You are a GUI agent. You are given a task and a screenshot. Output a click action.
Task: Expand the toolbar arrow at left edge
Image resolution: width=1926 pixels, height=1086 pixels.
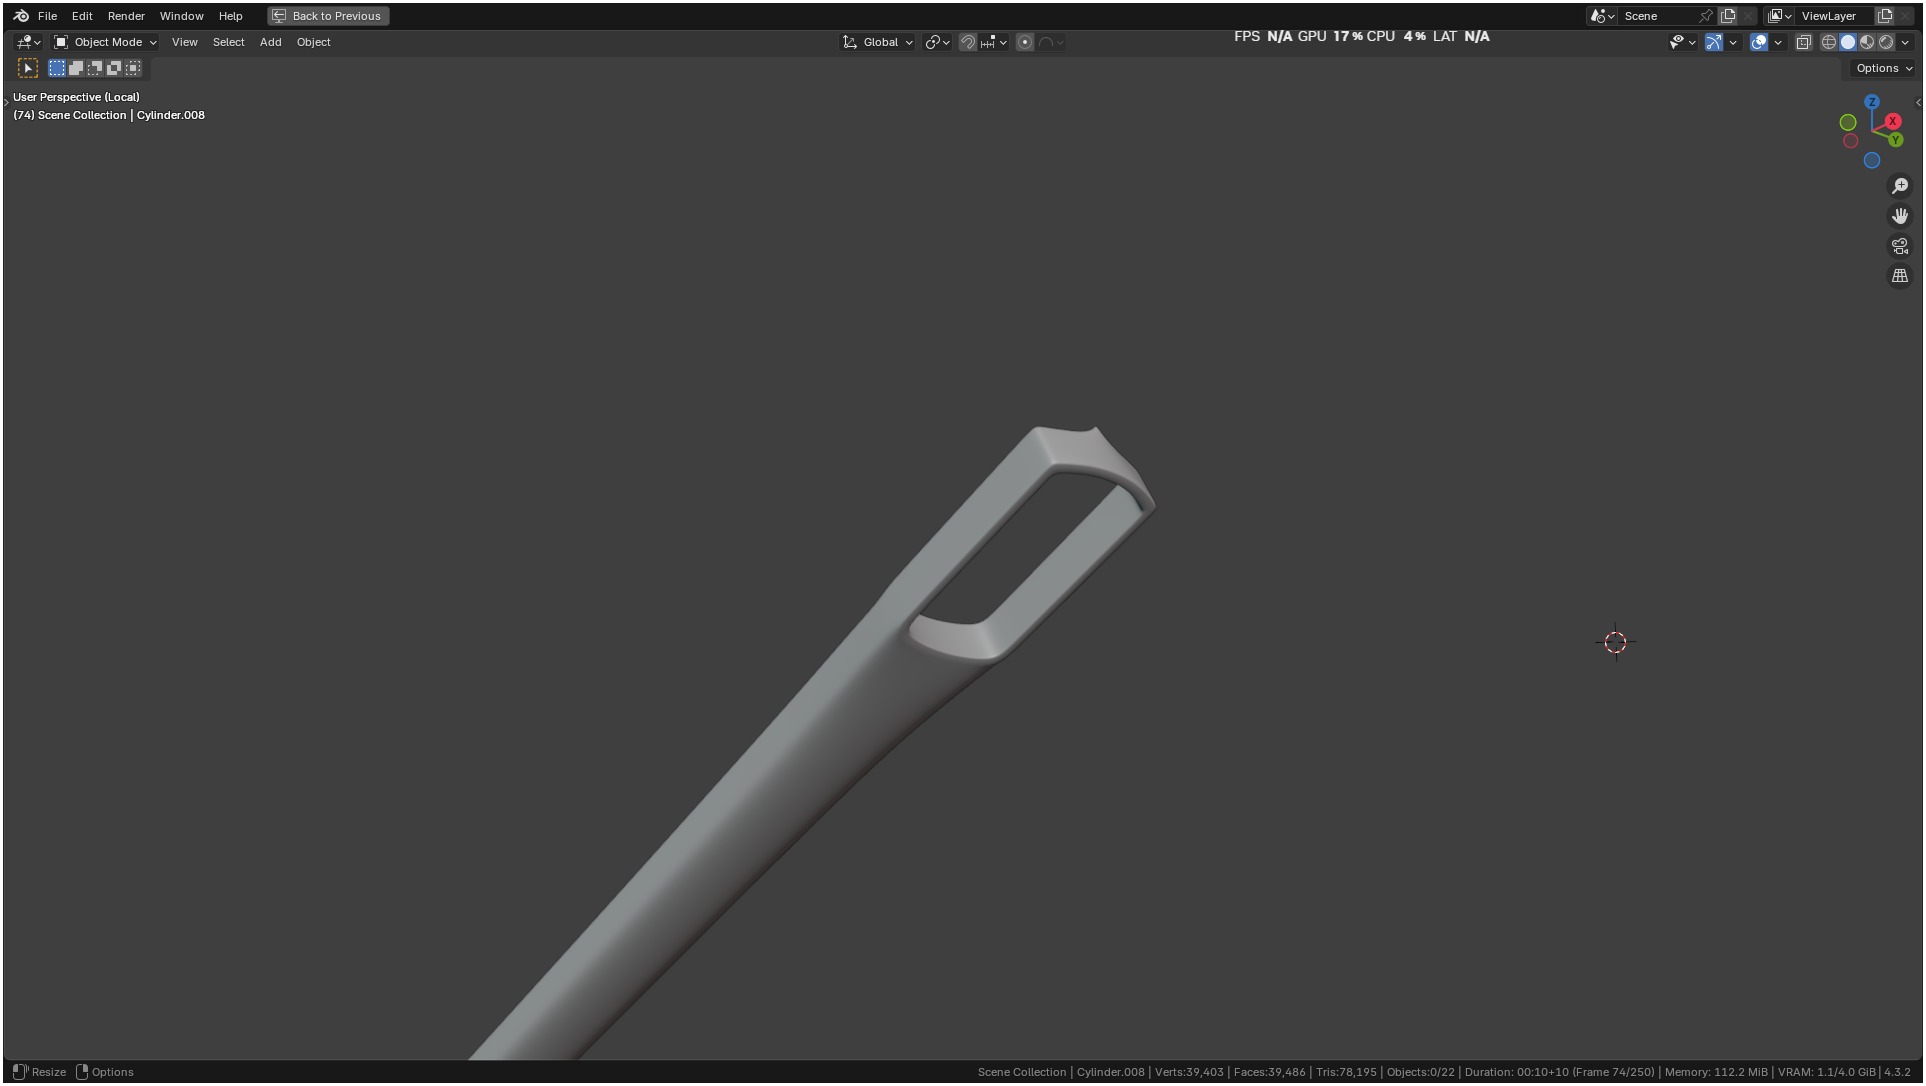click(x=6, y=102)
